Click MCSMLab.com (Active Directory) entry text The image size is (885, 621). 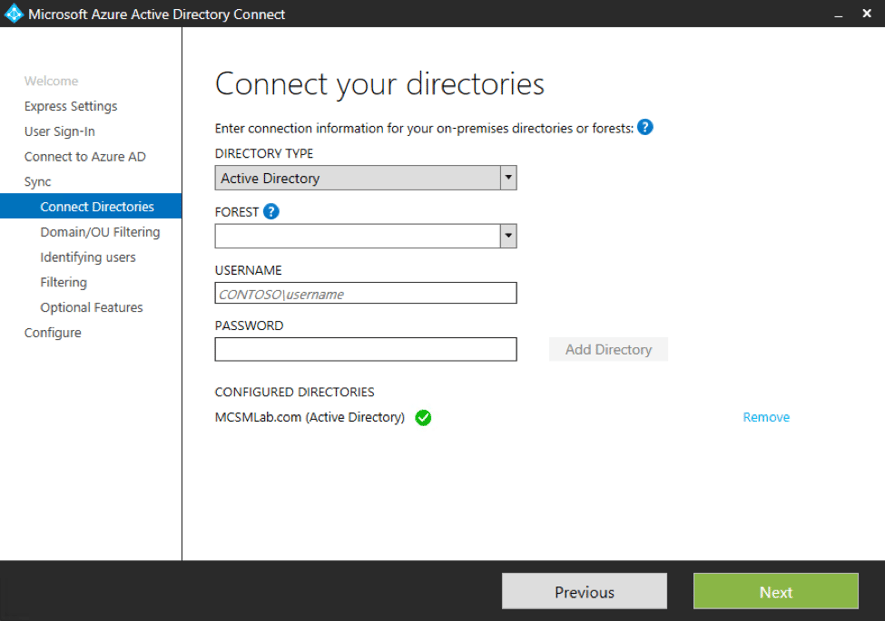pyautogui.click(x=310, y=417)
